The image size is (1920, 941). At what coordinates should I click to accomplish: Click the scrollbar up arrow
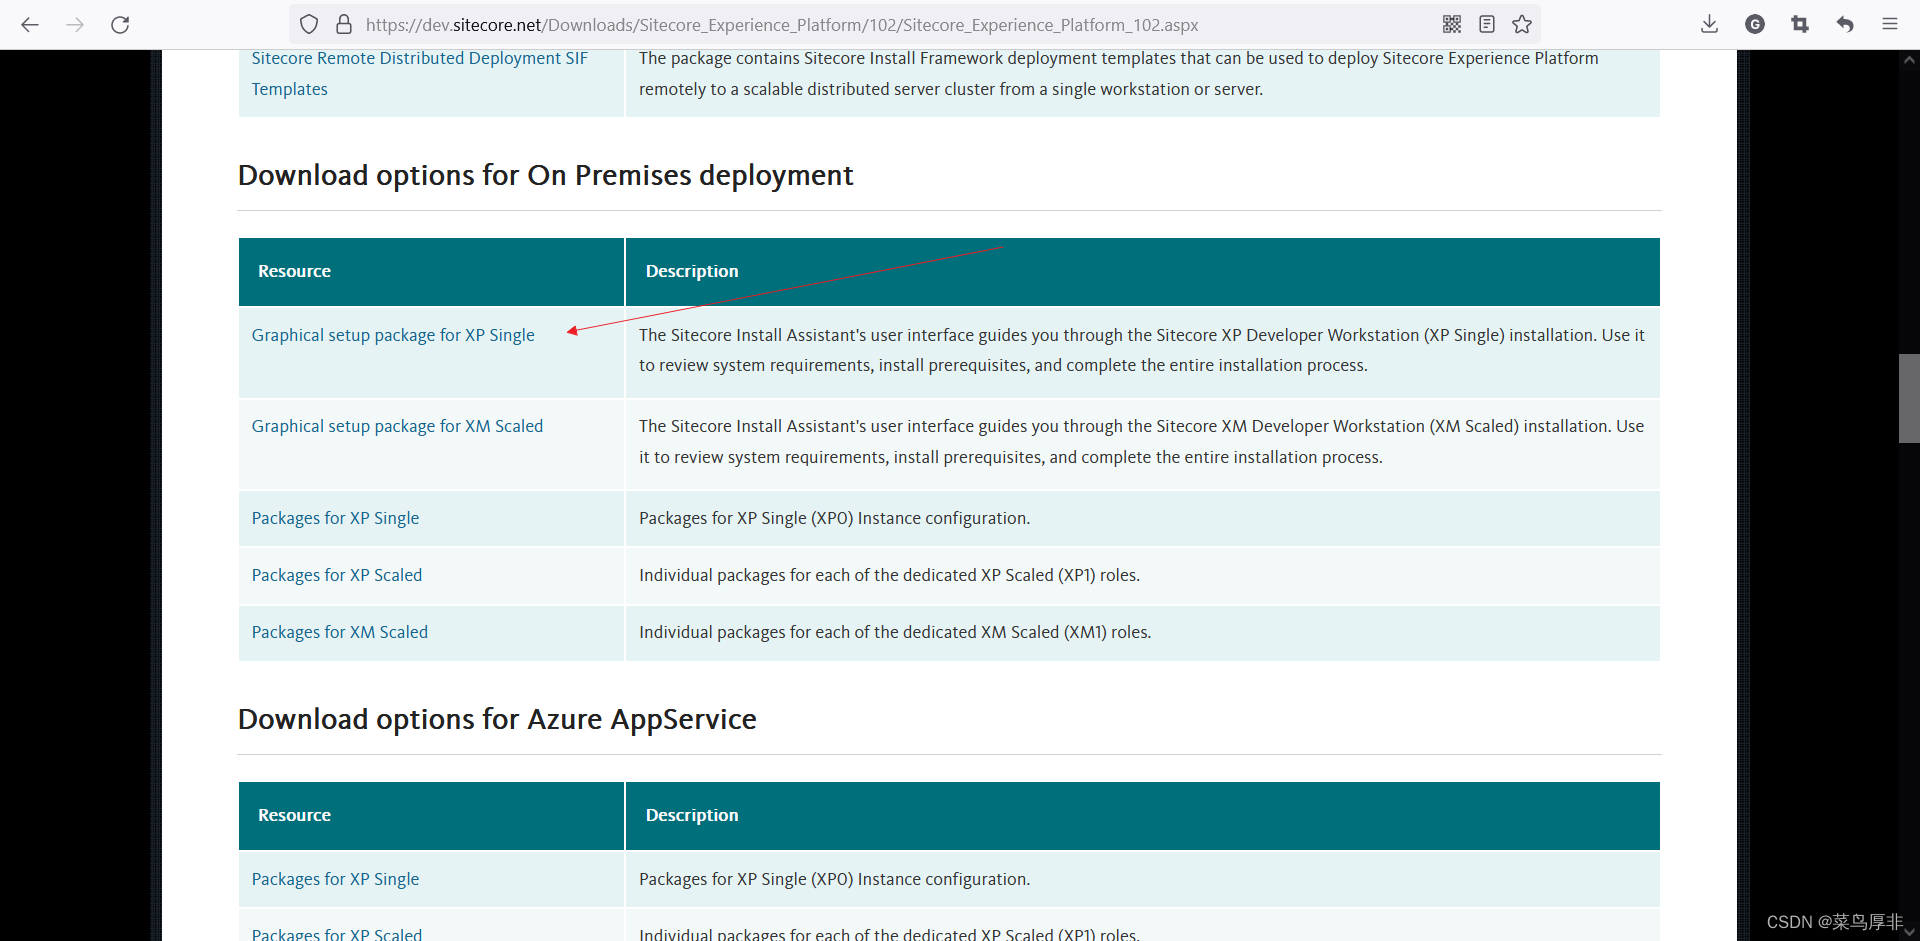1909,60
